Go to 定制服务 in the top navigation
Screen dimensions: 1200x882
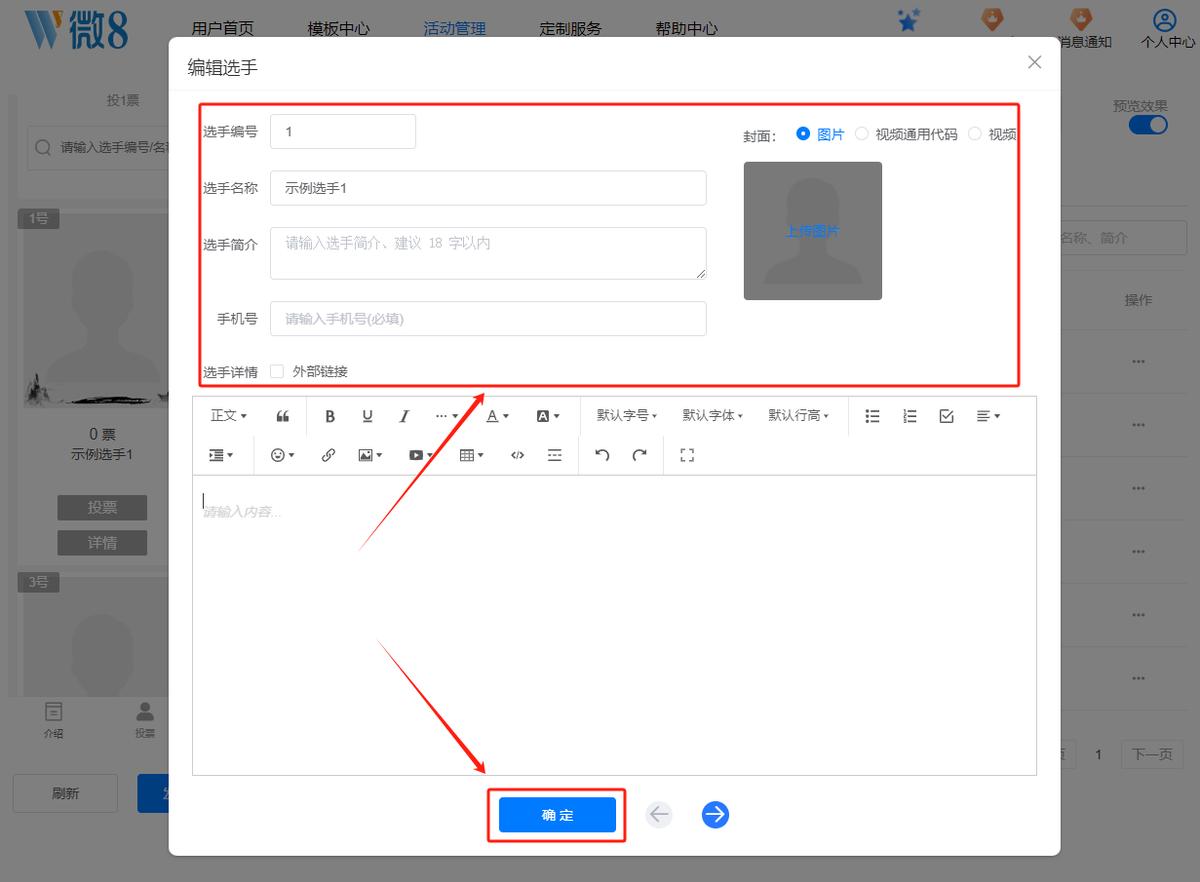pyautogui.click(x=570, y=28)
